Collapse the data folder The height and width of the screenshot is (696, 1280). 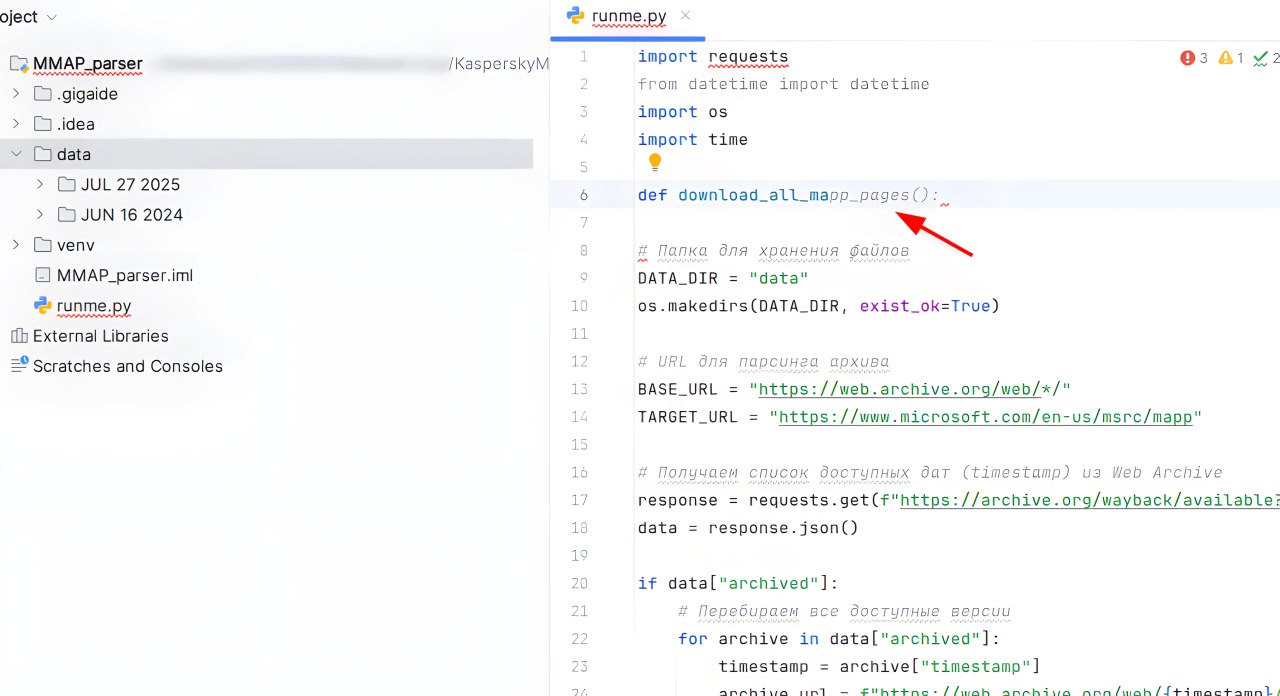16,154
